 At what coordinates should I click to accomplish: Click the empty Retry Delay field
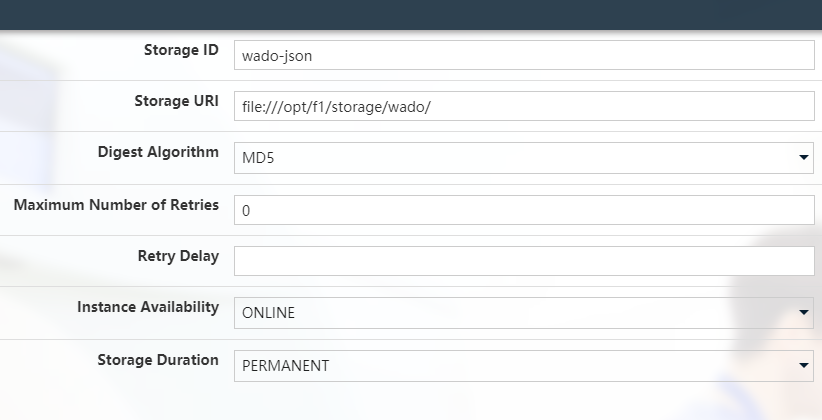(524, 261)
